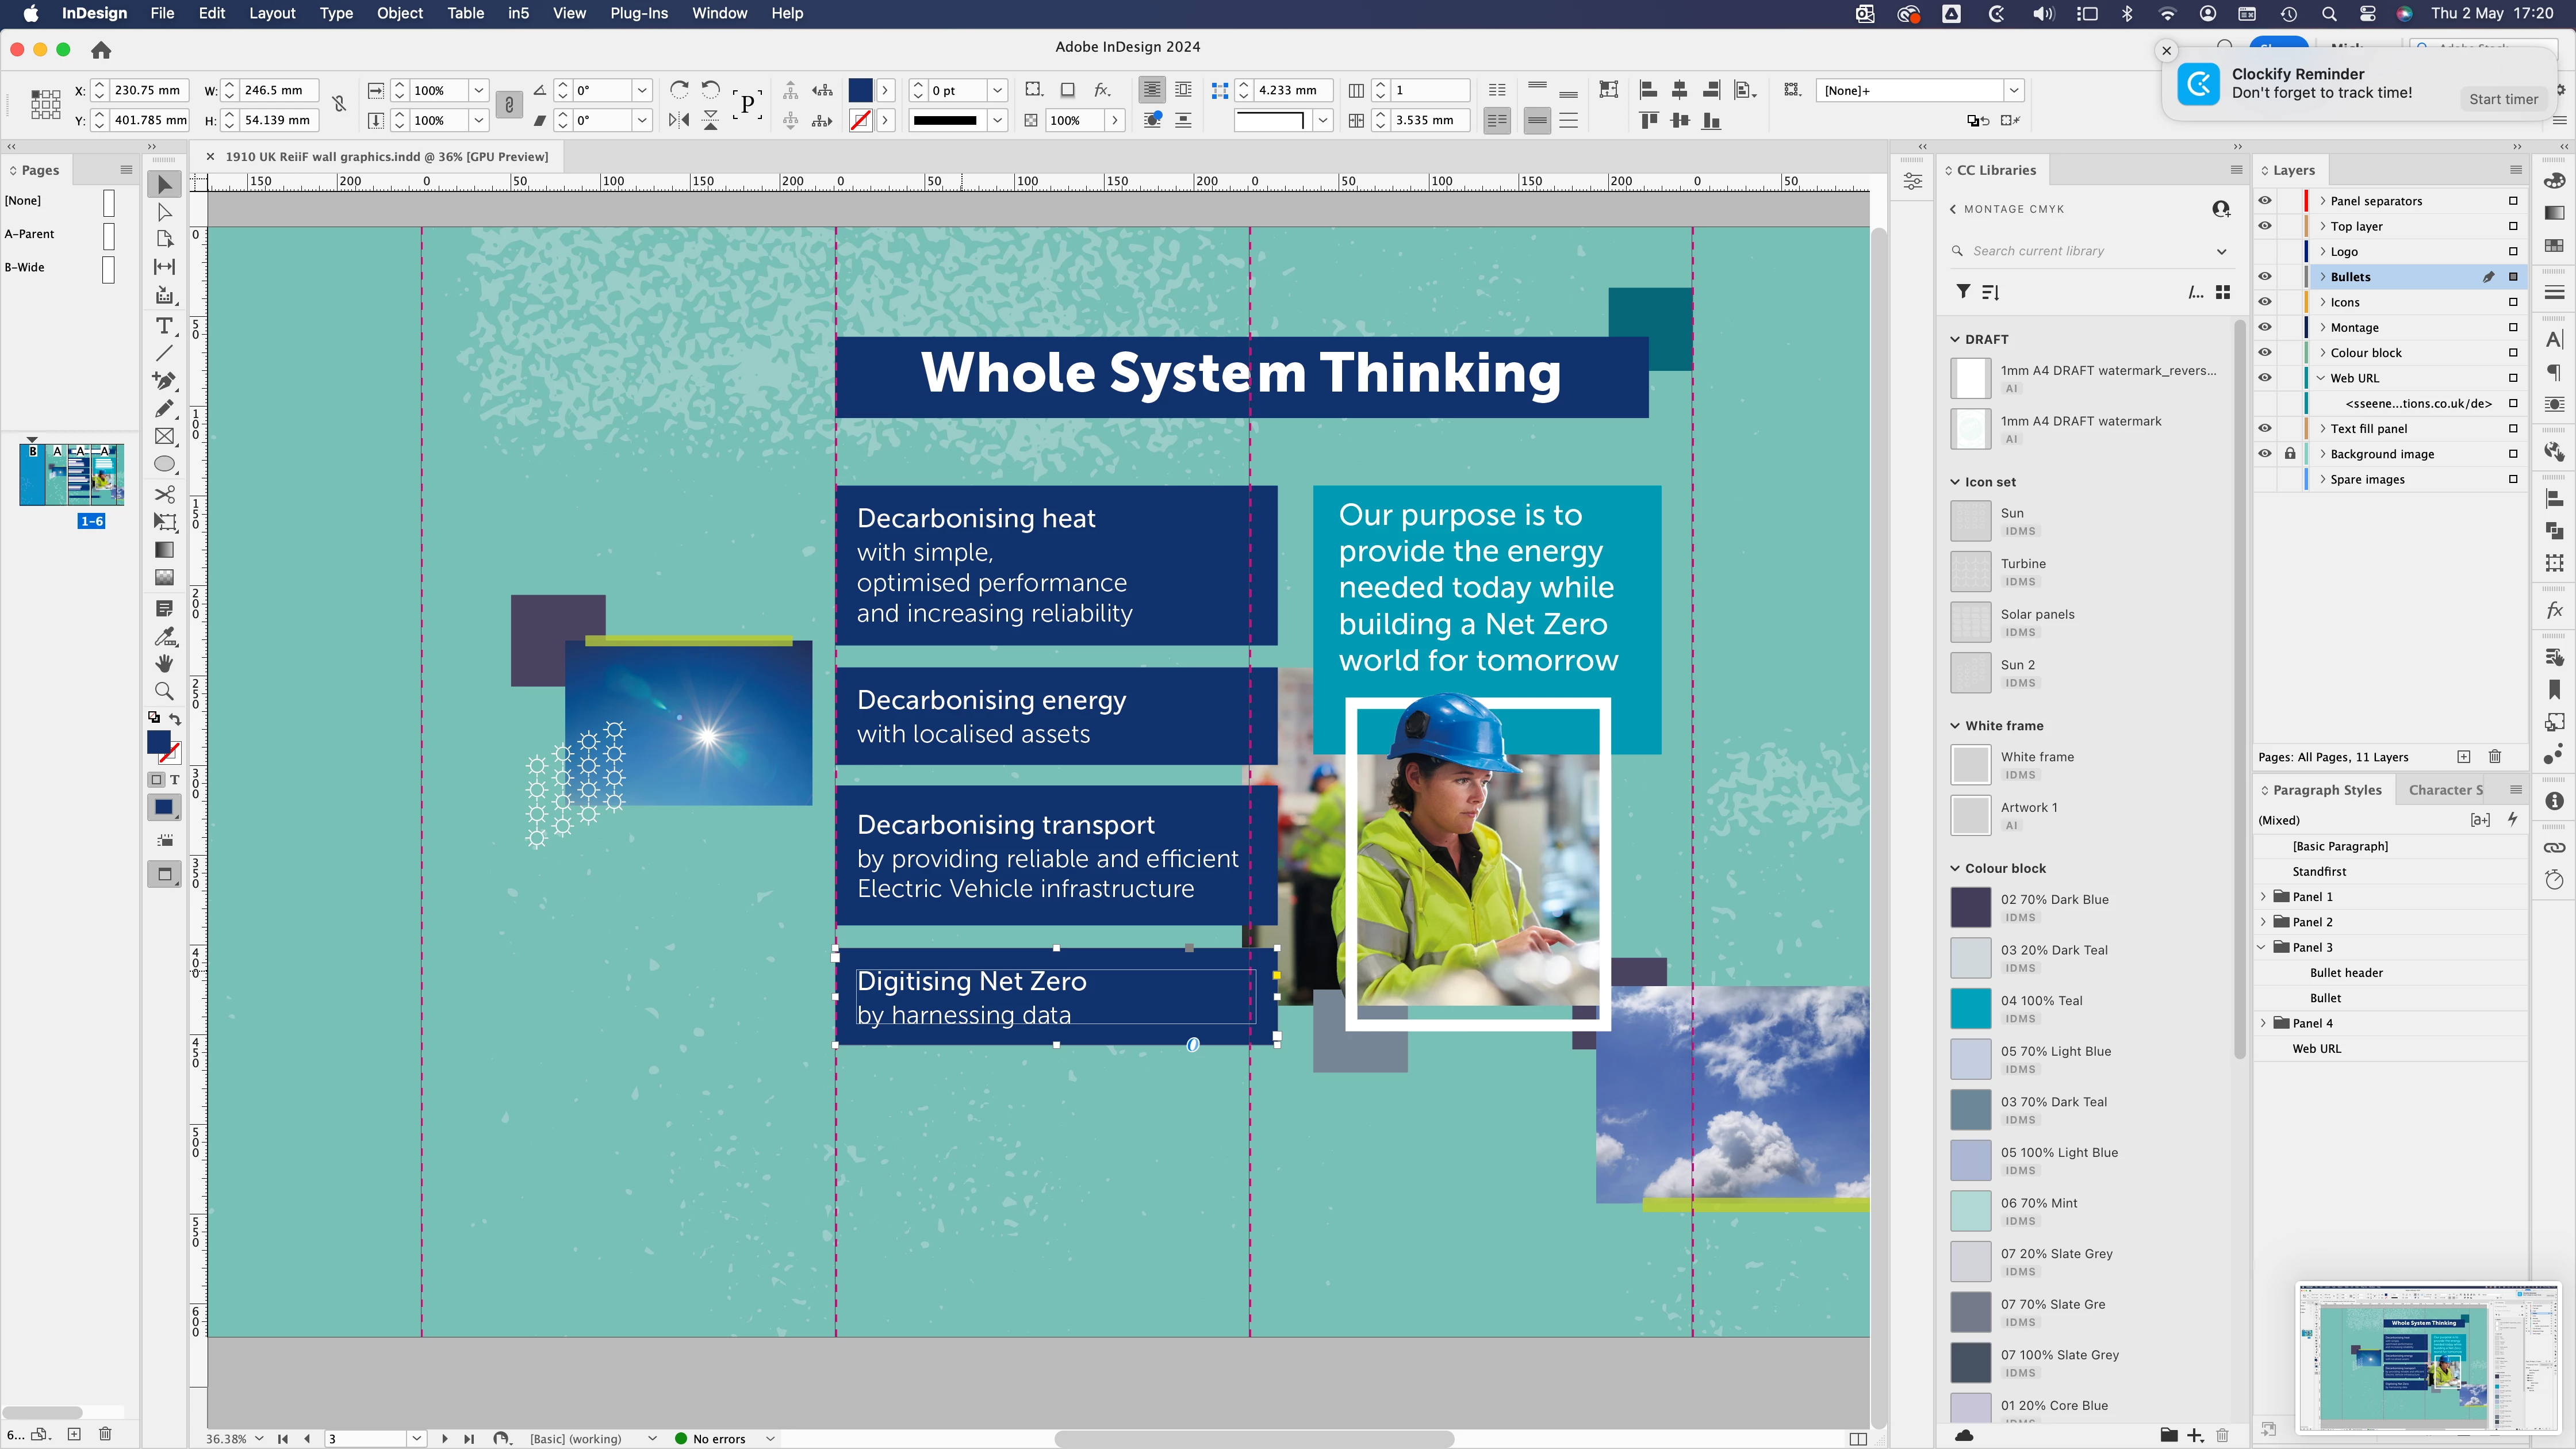Create new layer in Layers panel
The image size is (2576, 1449).
2463,757
